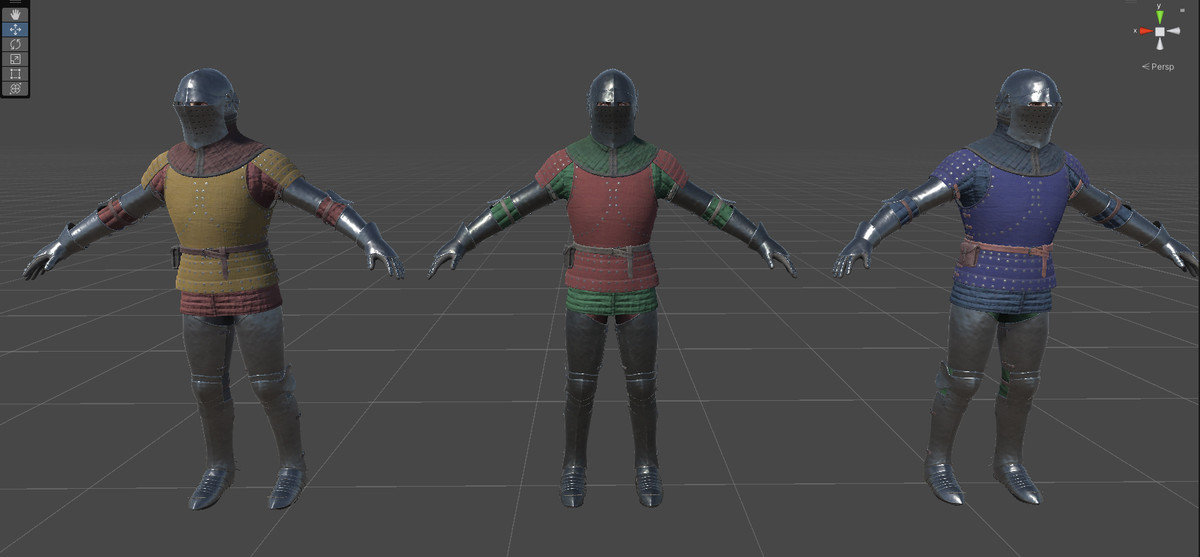Select the Rect transform tool
Screen dimensions: 1200x557
[15, 74]
